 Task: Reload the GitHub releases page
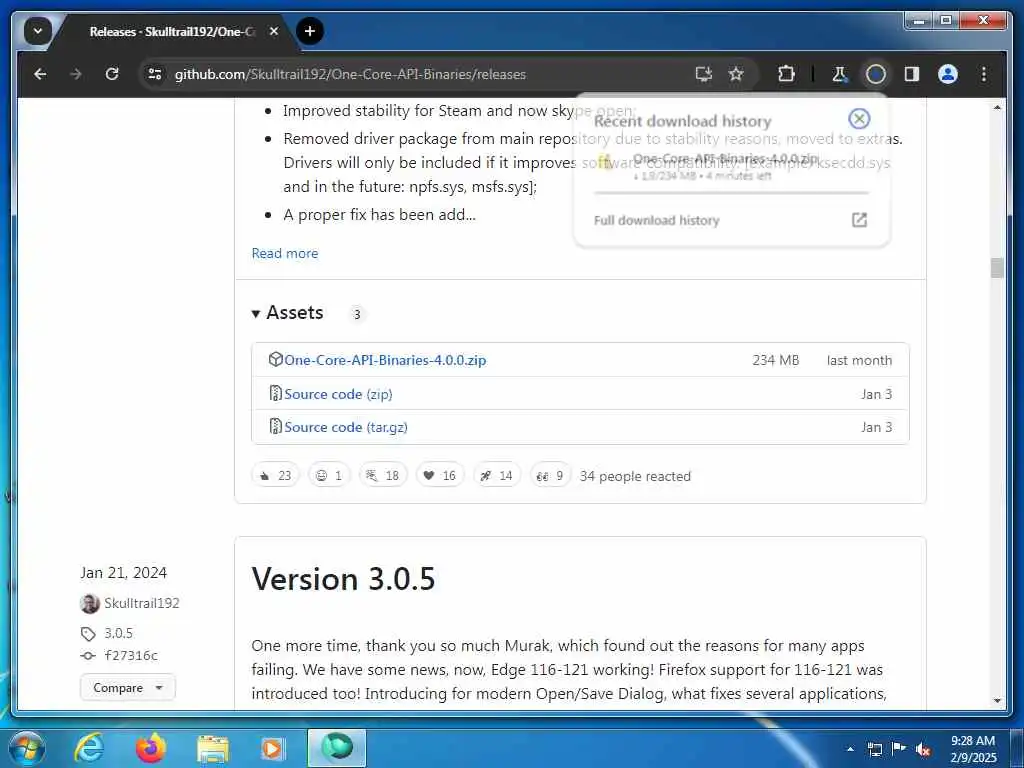click(112, 74)
